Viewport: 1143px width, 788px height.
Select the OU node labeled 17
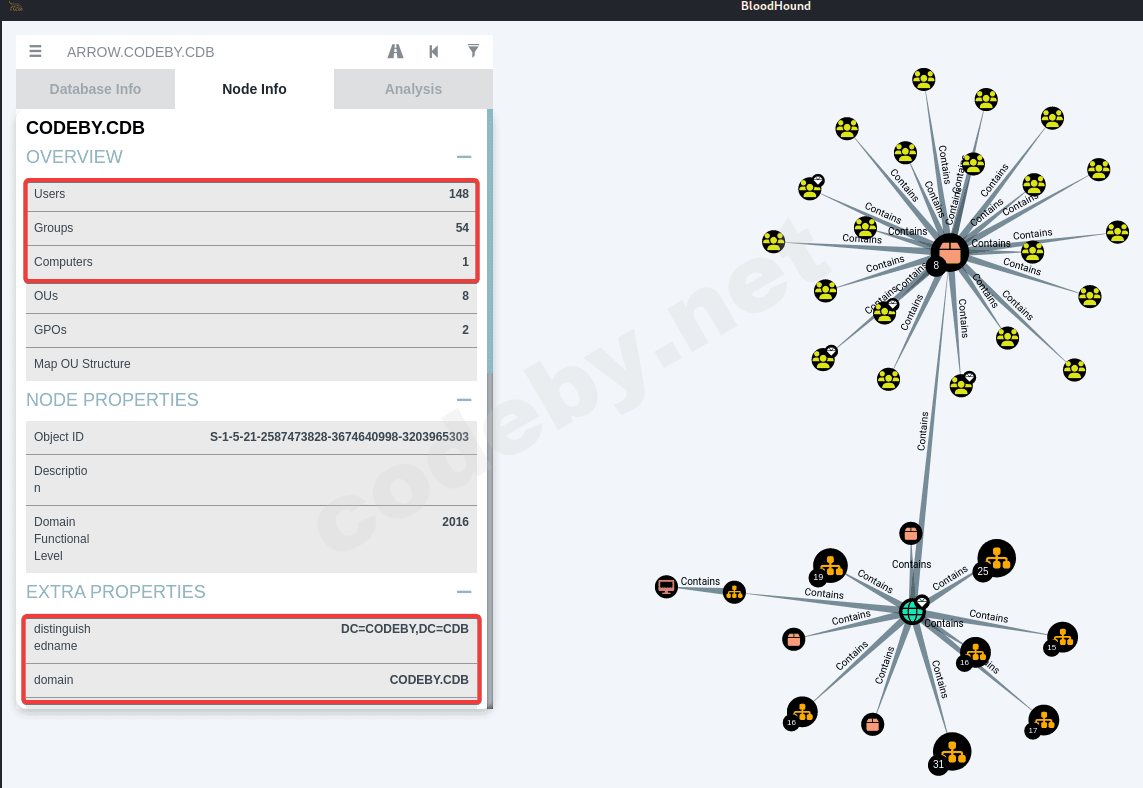(1043, 720)
